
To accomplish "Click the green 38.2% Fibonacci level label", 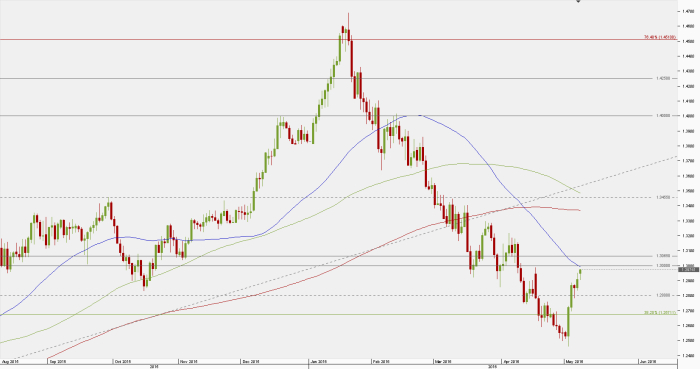I will click(660, 313).
